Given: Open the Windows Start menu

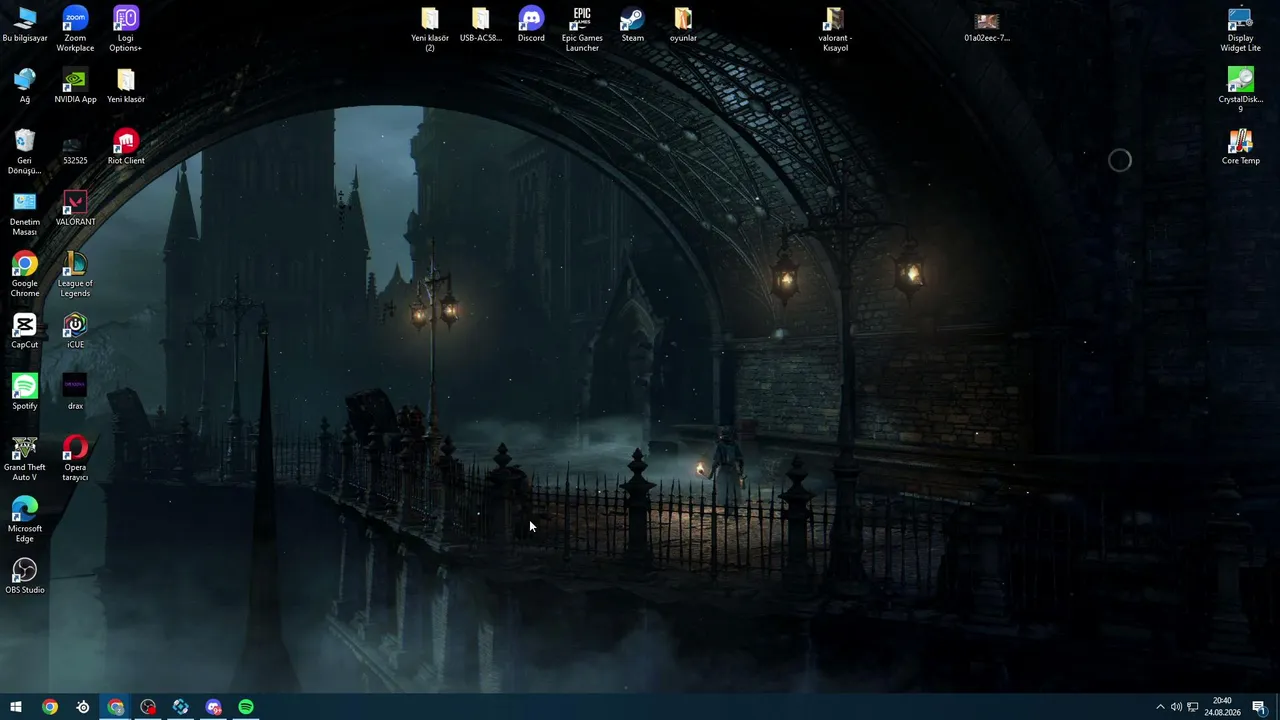Looking at the screenshot, I should (x=16, y=707).
